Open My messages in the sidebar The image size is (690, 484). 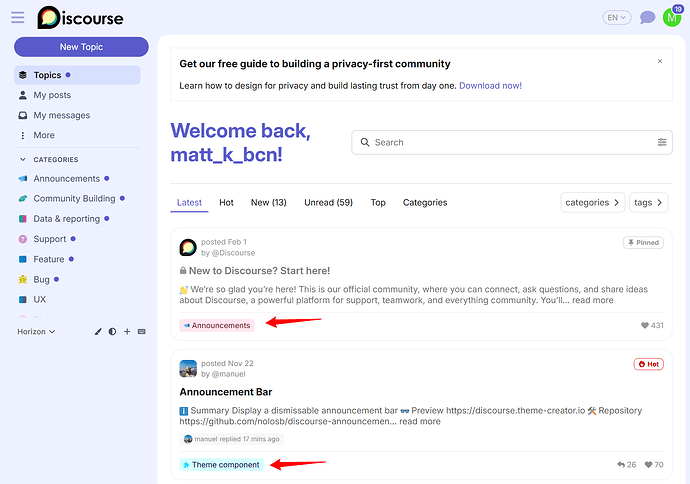pos(62,115)
